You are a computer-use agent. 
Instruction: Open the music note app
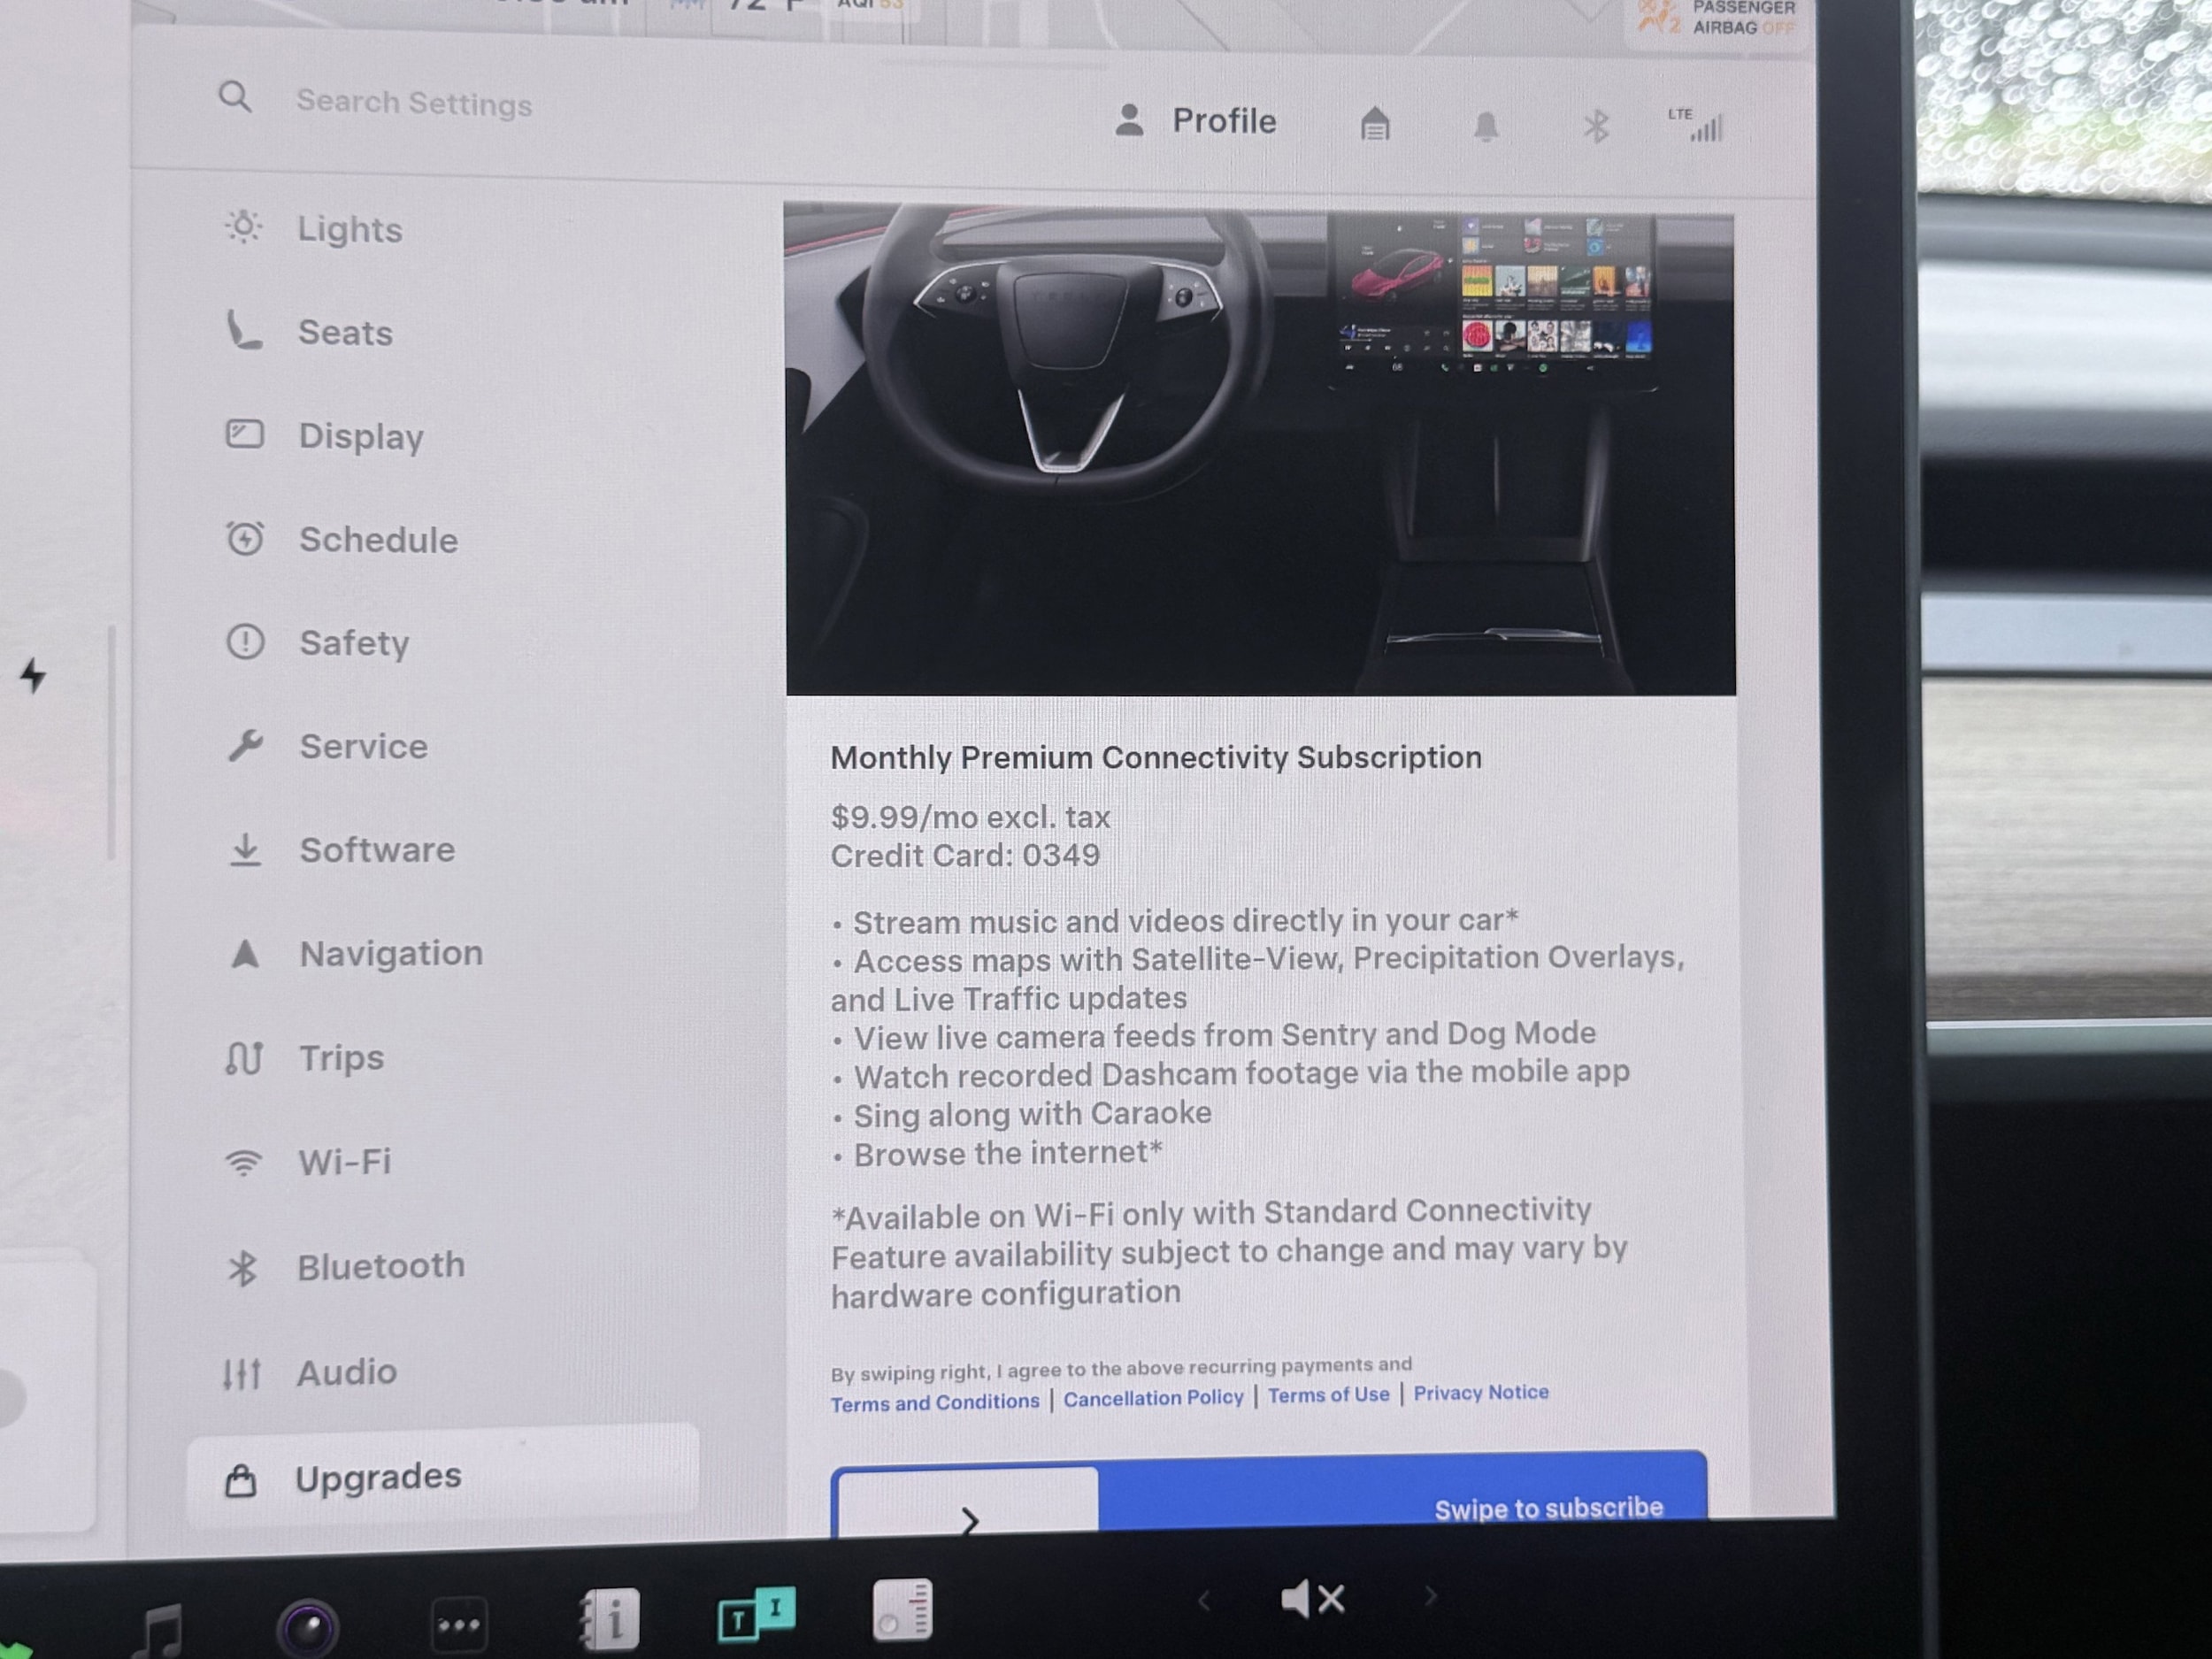[160, 1630]
